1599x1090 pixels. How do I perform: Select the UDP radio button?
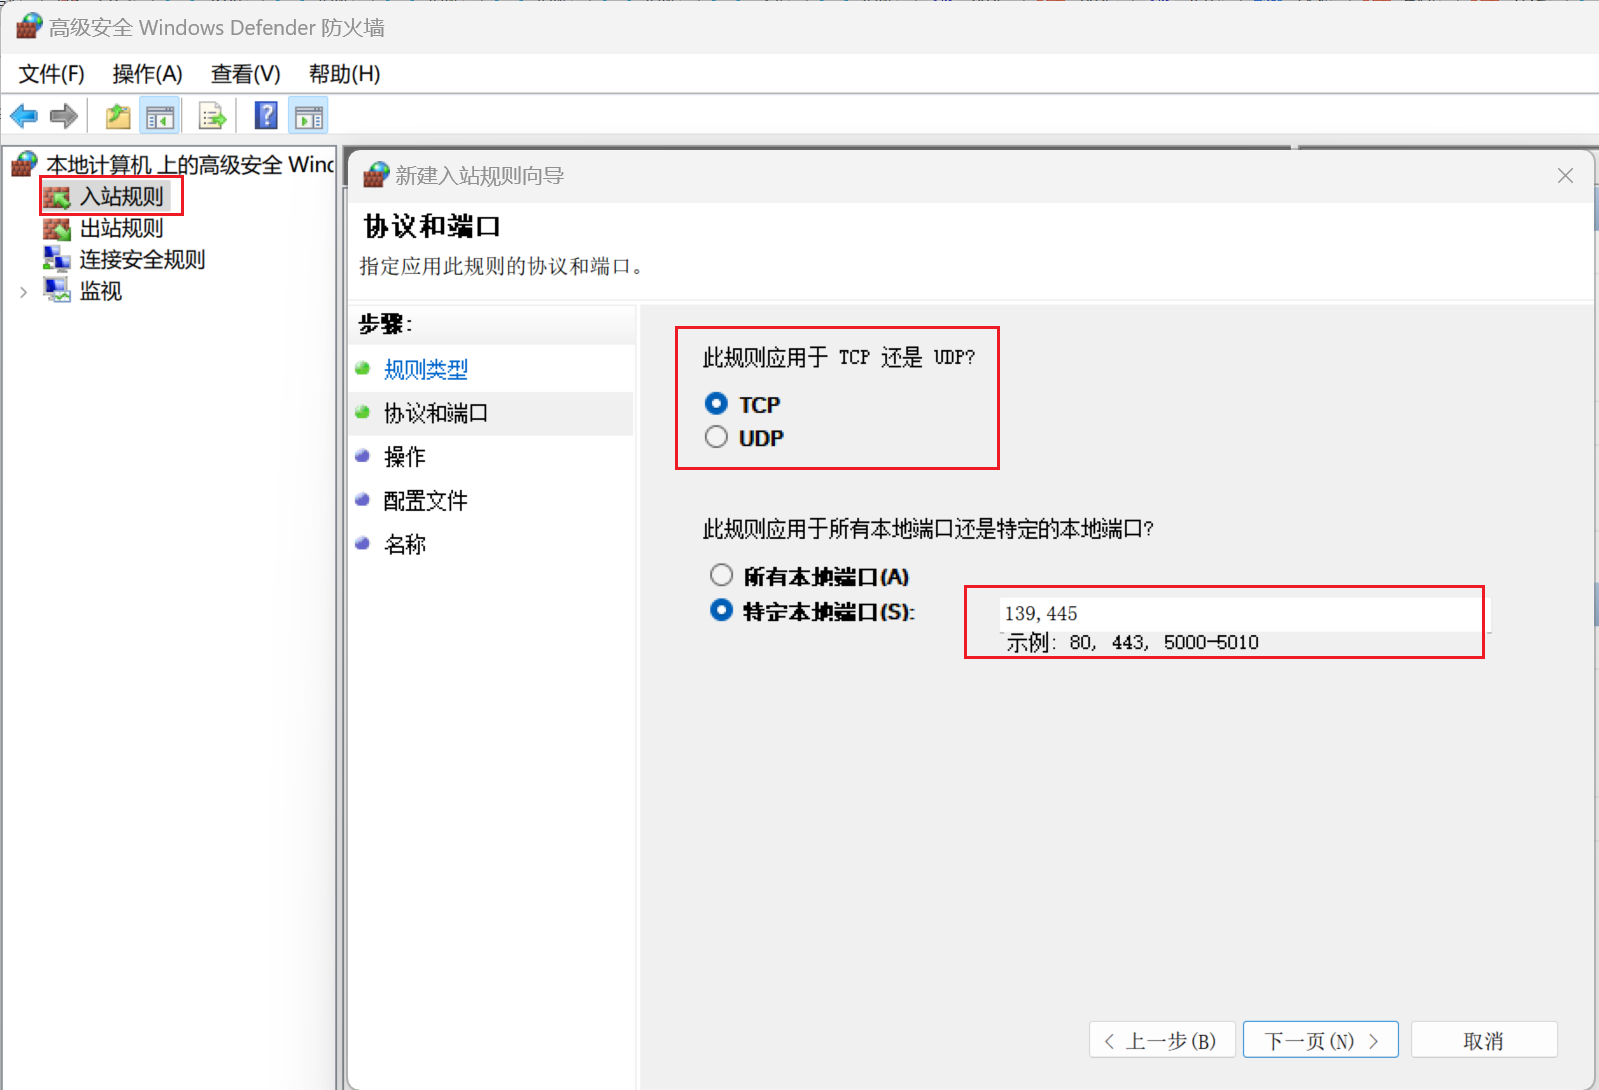click(716, 437)
